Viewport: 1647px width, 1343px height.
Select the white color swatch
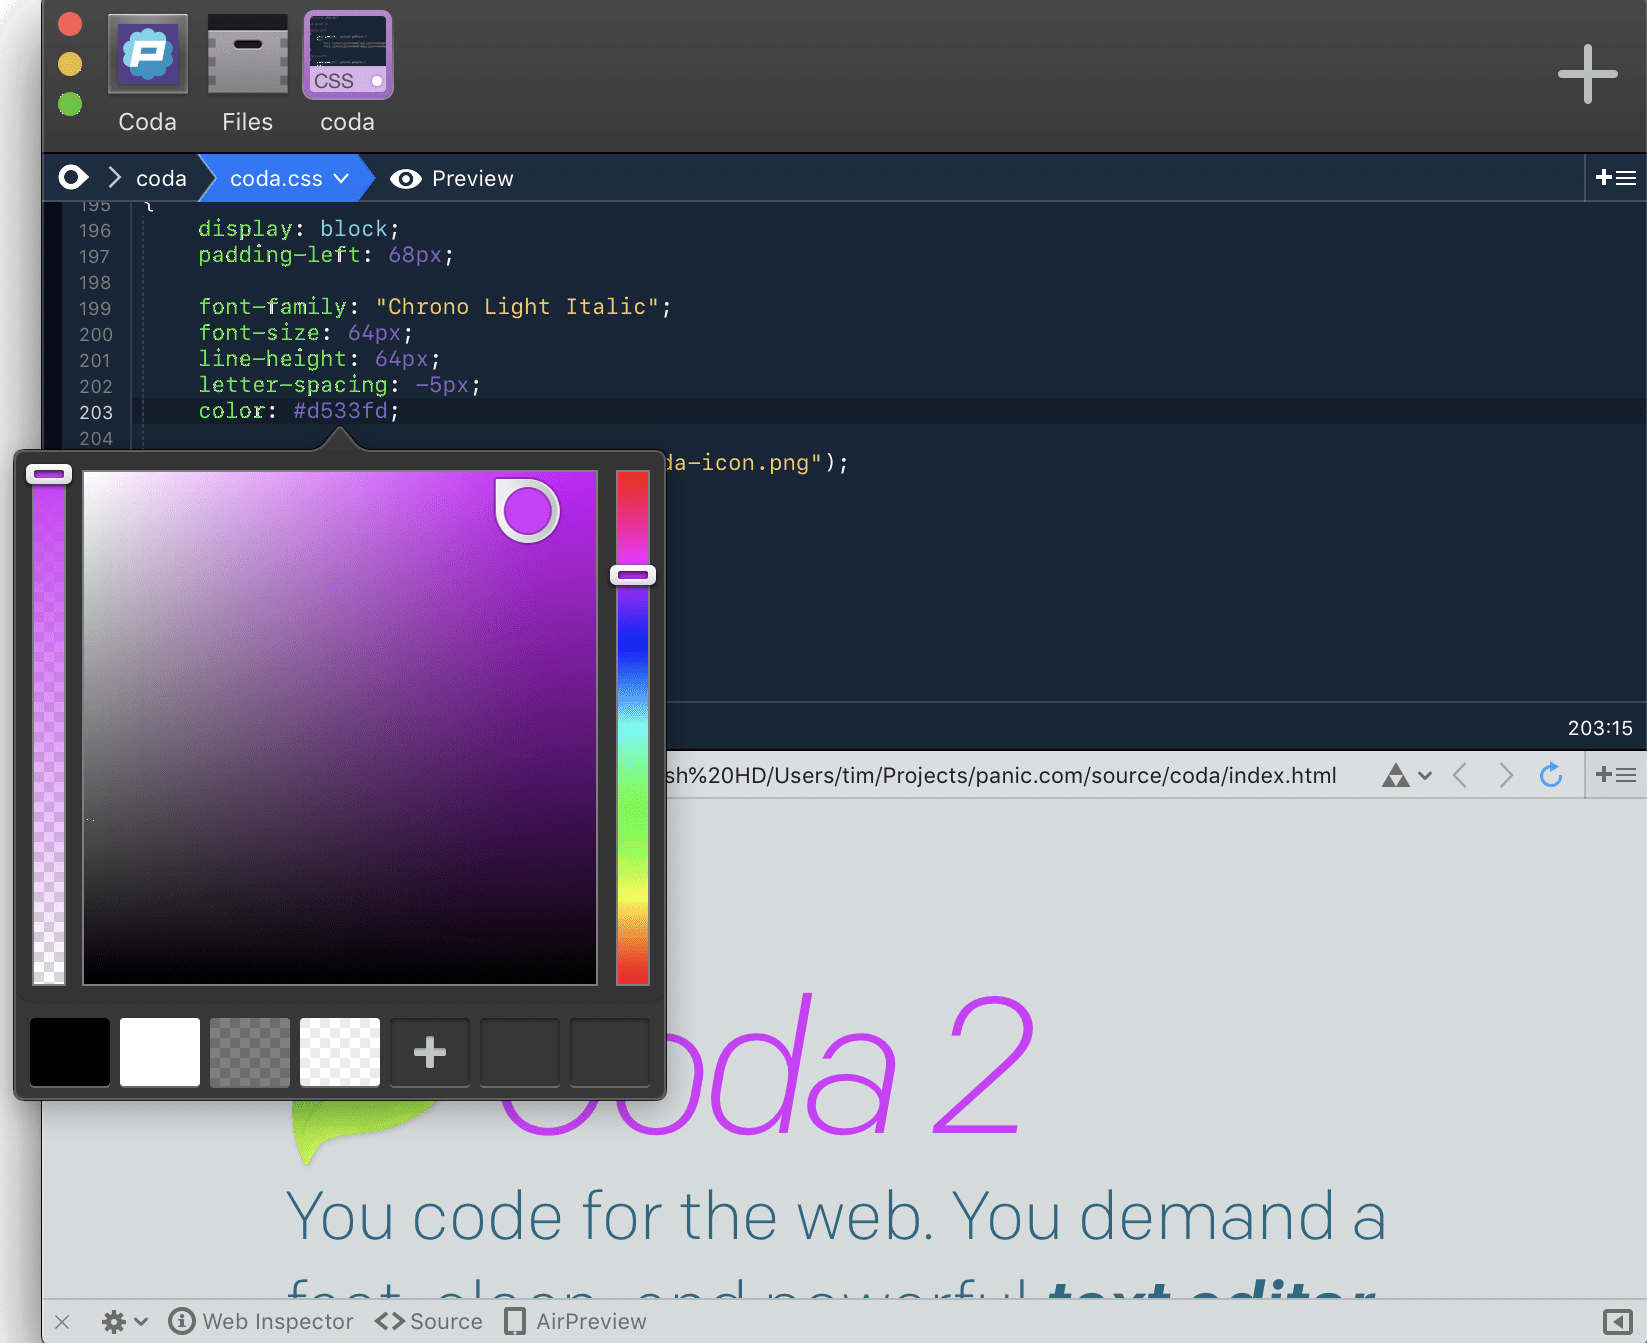pyautogui.click(x=160, y=1052)
